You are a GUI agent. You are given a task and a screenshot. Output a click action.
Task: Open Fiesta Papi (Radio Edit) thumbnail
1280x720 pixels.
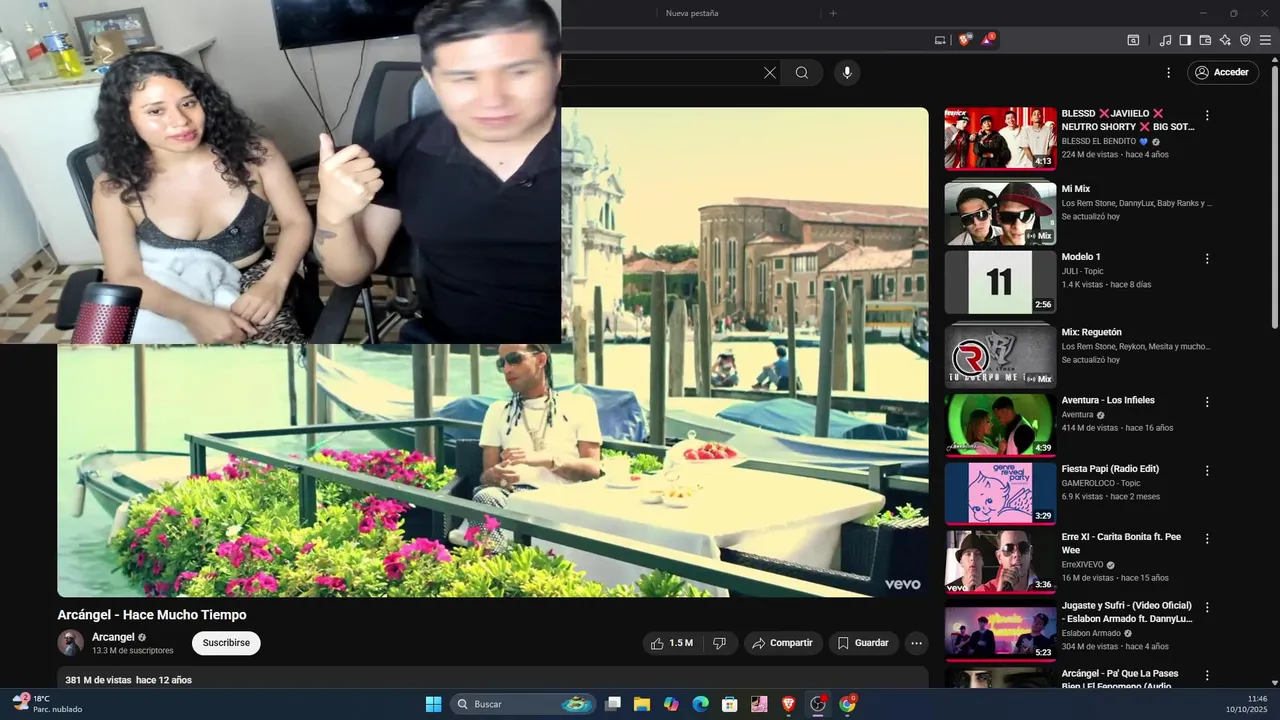(x=1000, y=493)
